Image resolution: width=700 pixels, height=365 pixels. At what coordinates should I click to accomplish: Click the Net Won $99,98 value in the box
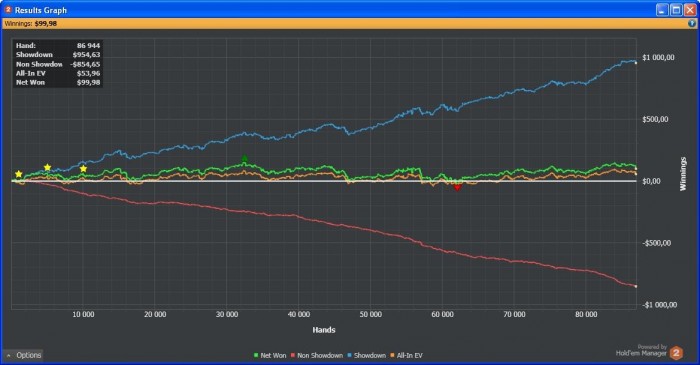point(88,83)
